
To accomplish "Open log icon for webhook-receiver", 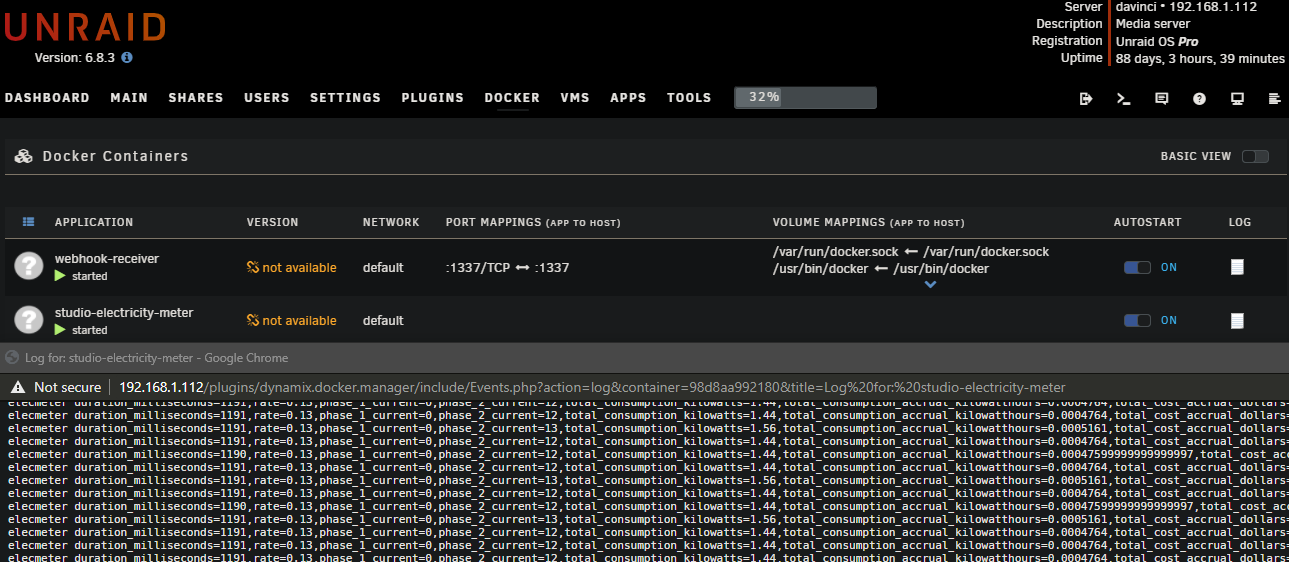I will pos(1237,267).
